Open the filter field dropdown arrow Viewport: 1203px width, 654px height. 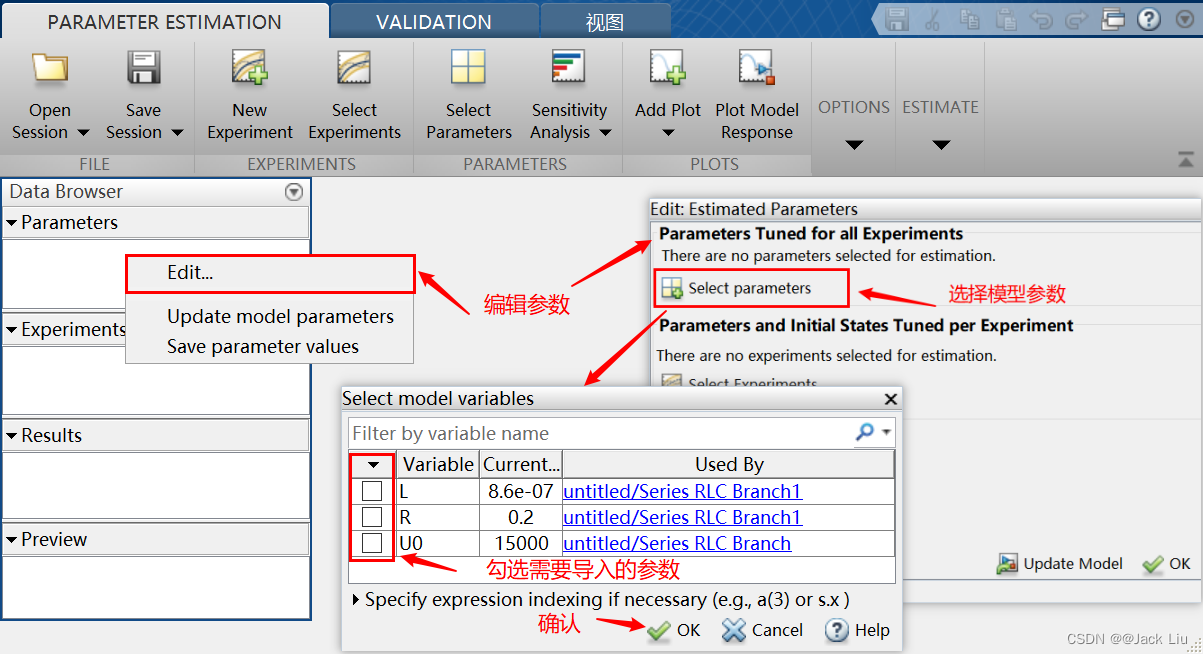886,433
